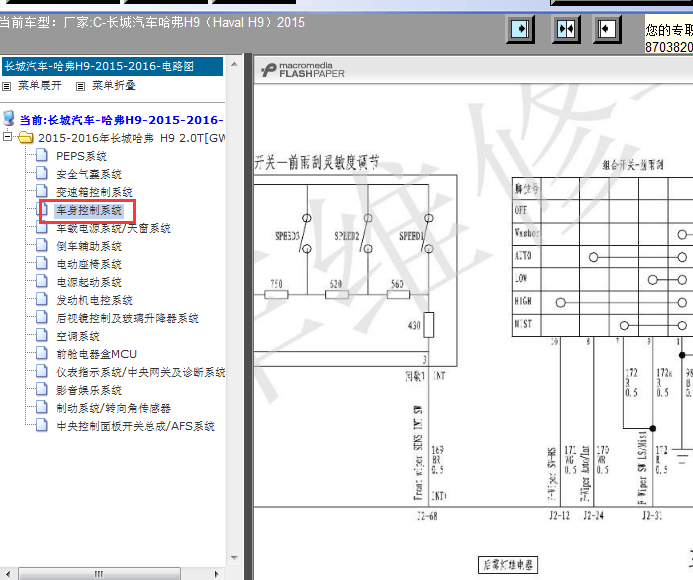Click page icon next to 倒车辅助系统
Image resolution: width=693 pixels, height=580 pixels.
[42, 245]
